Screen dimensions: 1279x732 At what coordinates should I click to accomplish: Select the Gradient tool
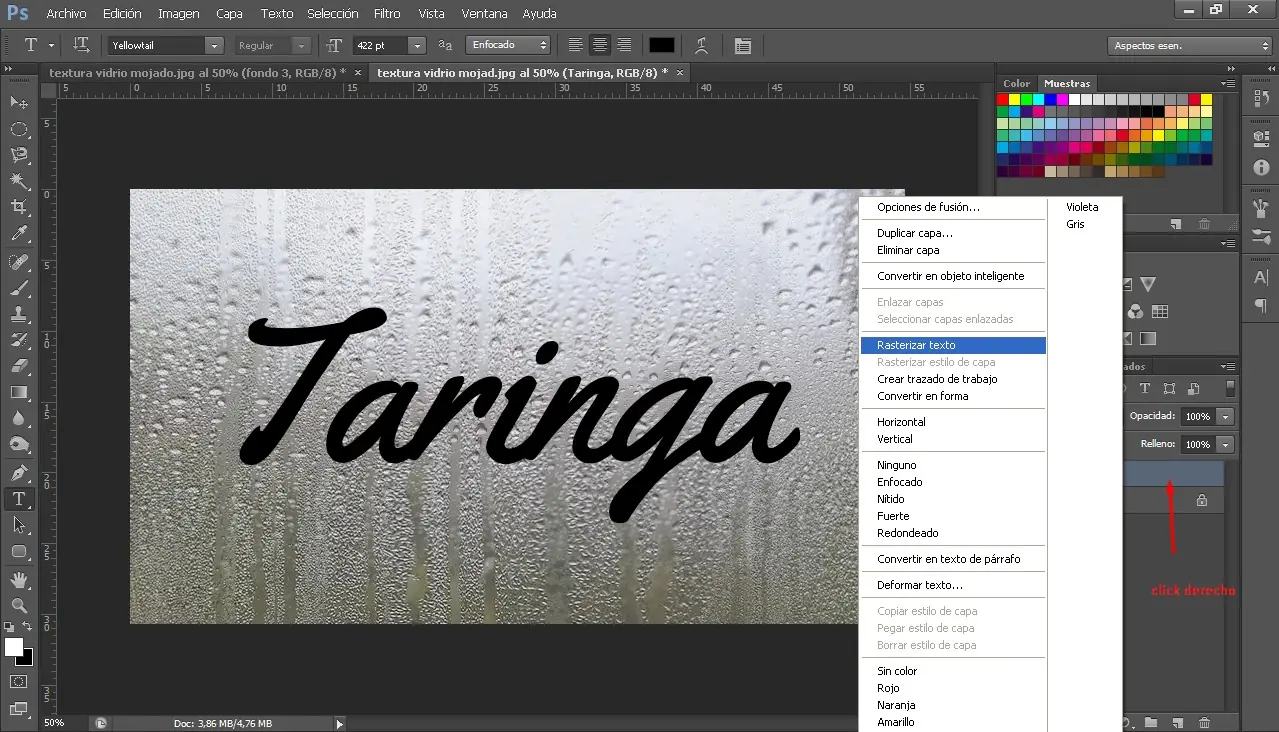(19, 393)
